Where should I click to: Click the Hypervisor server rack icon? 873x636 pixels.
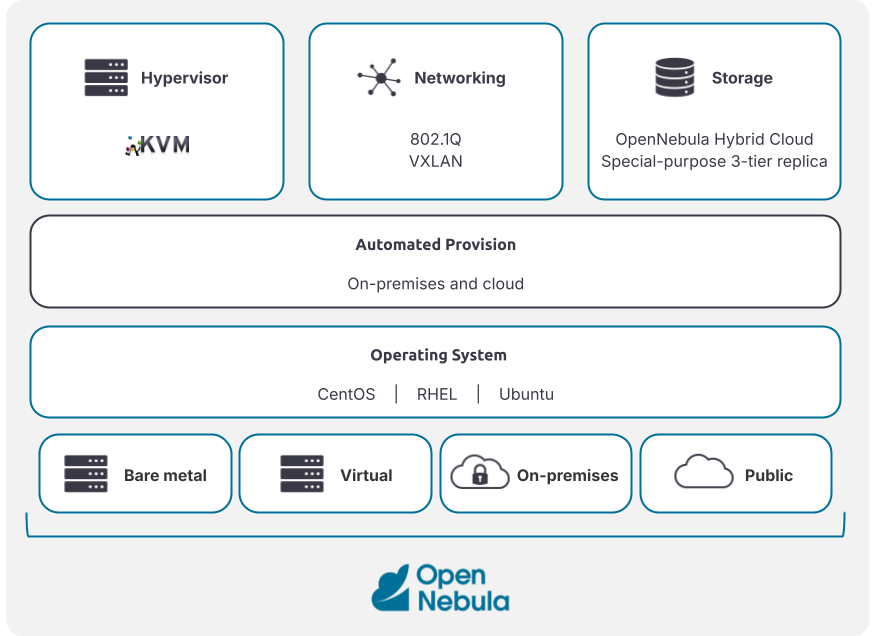click(106, 77)
